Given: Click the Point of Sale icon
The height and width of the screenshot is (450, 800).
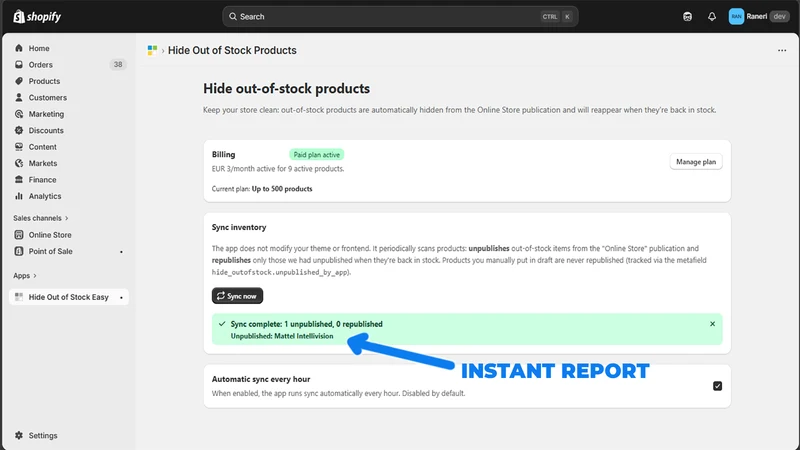Looking at the screenshot, I should coord(19,251).
